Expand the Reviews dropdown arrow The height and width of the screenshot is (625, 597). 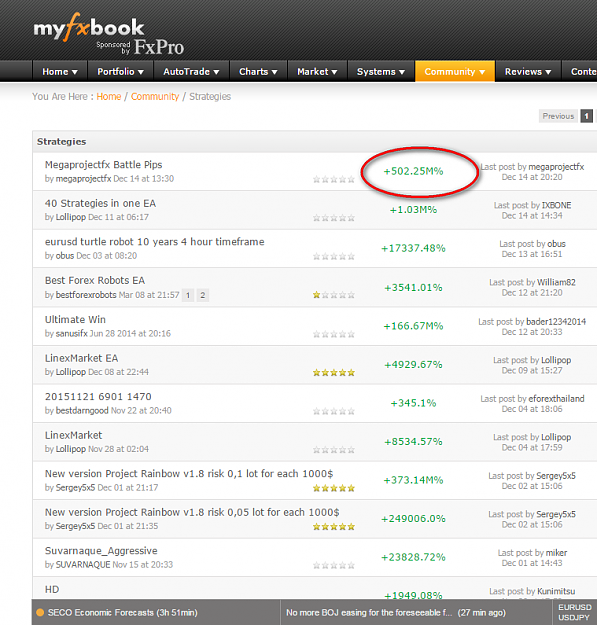click(x=548, y=73)
